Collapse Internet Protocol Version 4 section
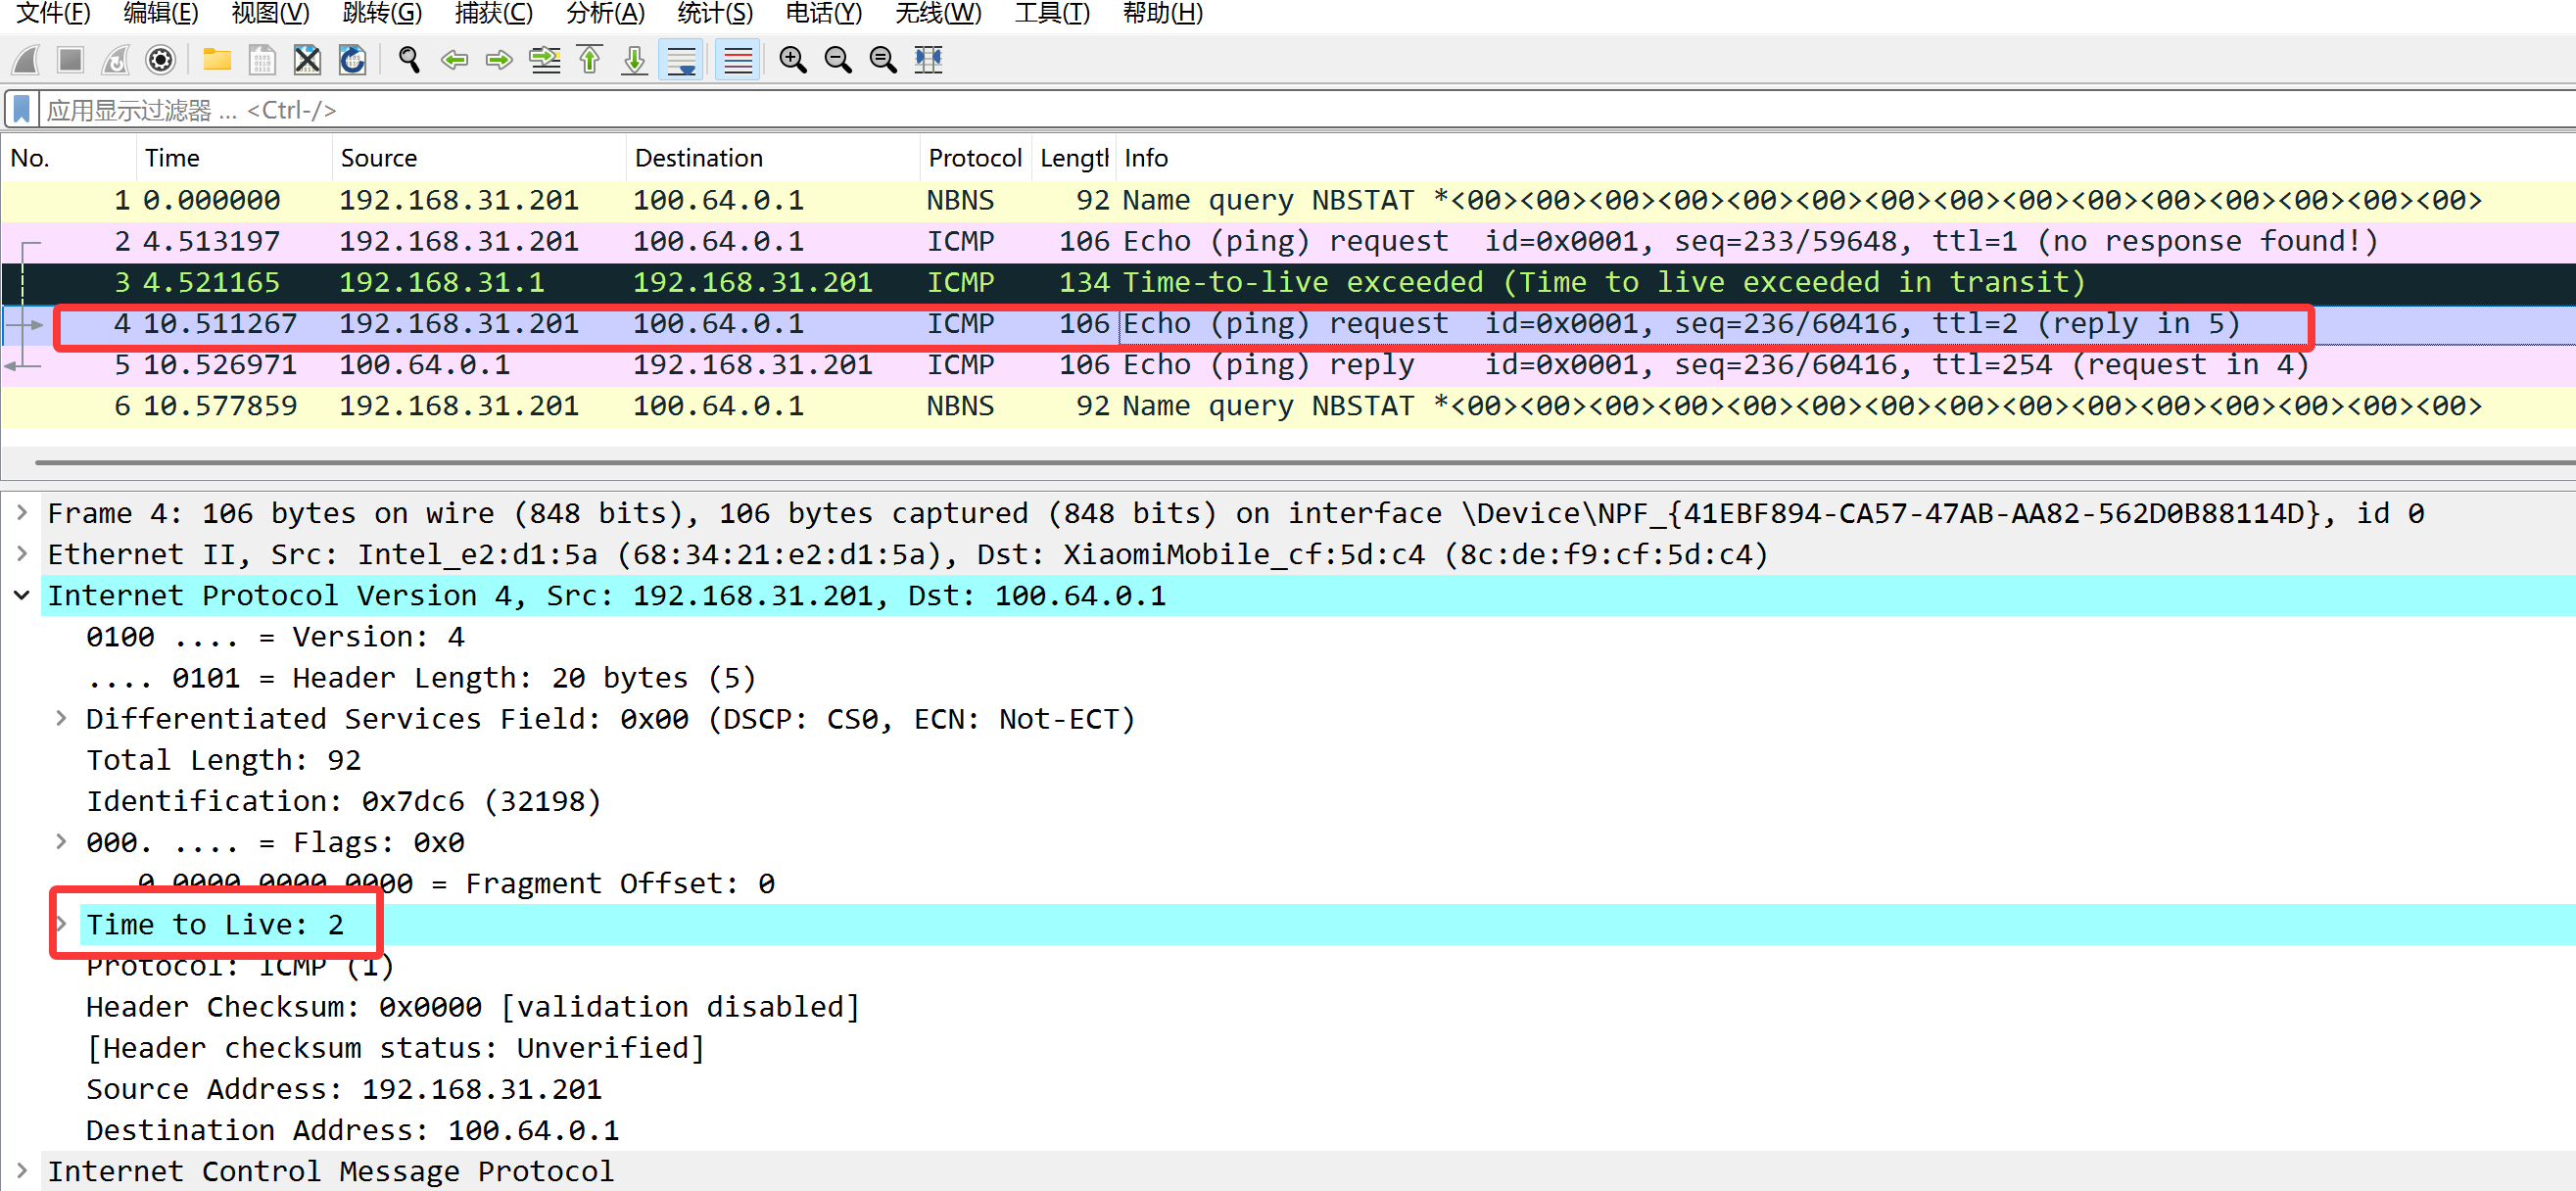This screenshot has width=2576, height=1191. (21, 595)
